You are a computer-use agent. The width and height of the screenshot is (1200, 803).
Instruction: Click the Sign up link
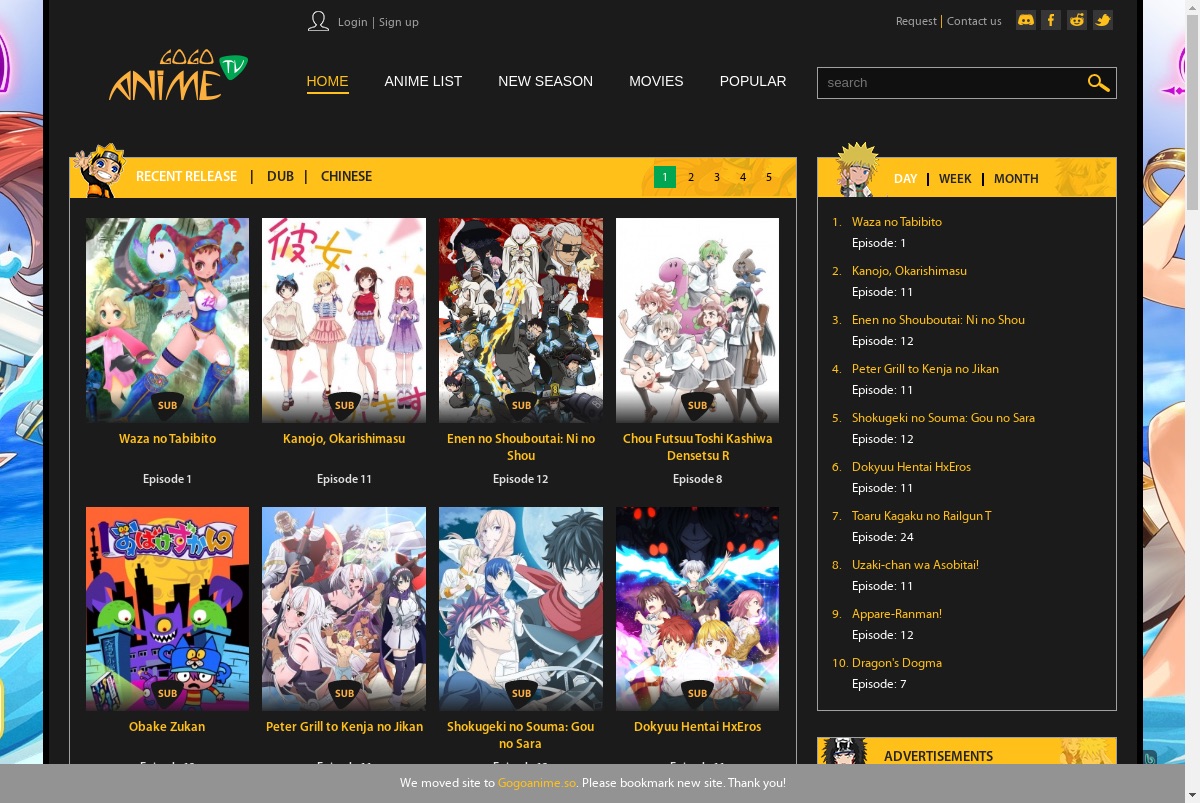pos(399,22)
